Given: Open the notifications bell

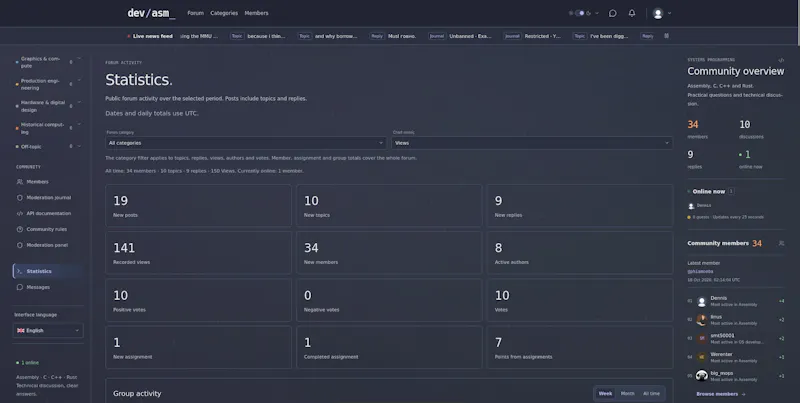Looking at the screenshot, I should (x=632, y=13).
